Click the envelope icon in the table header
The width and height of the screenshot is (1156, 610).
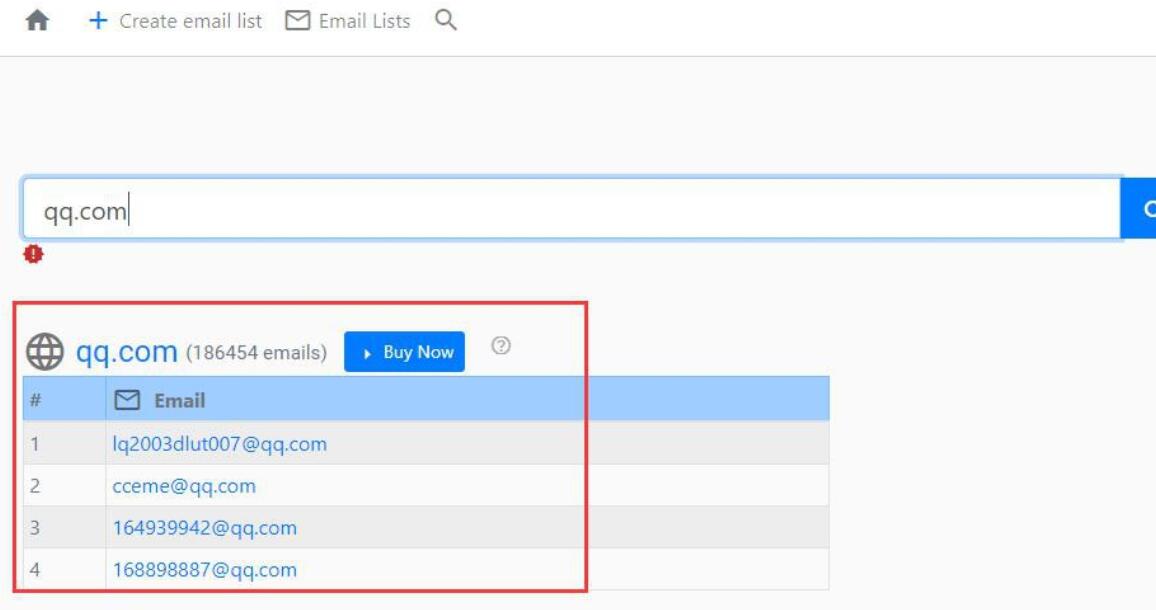pyautogui.click(x=127, y=400)
